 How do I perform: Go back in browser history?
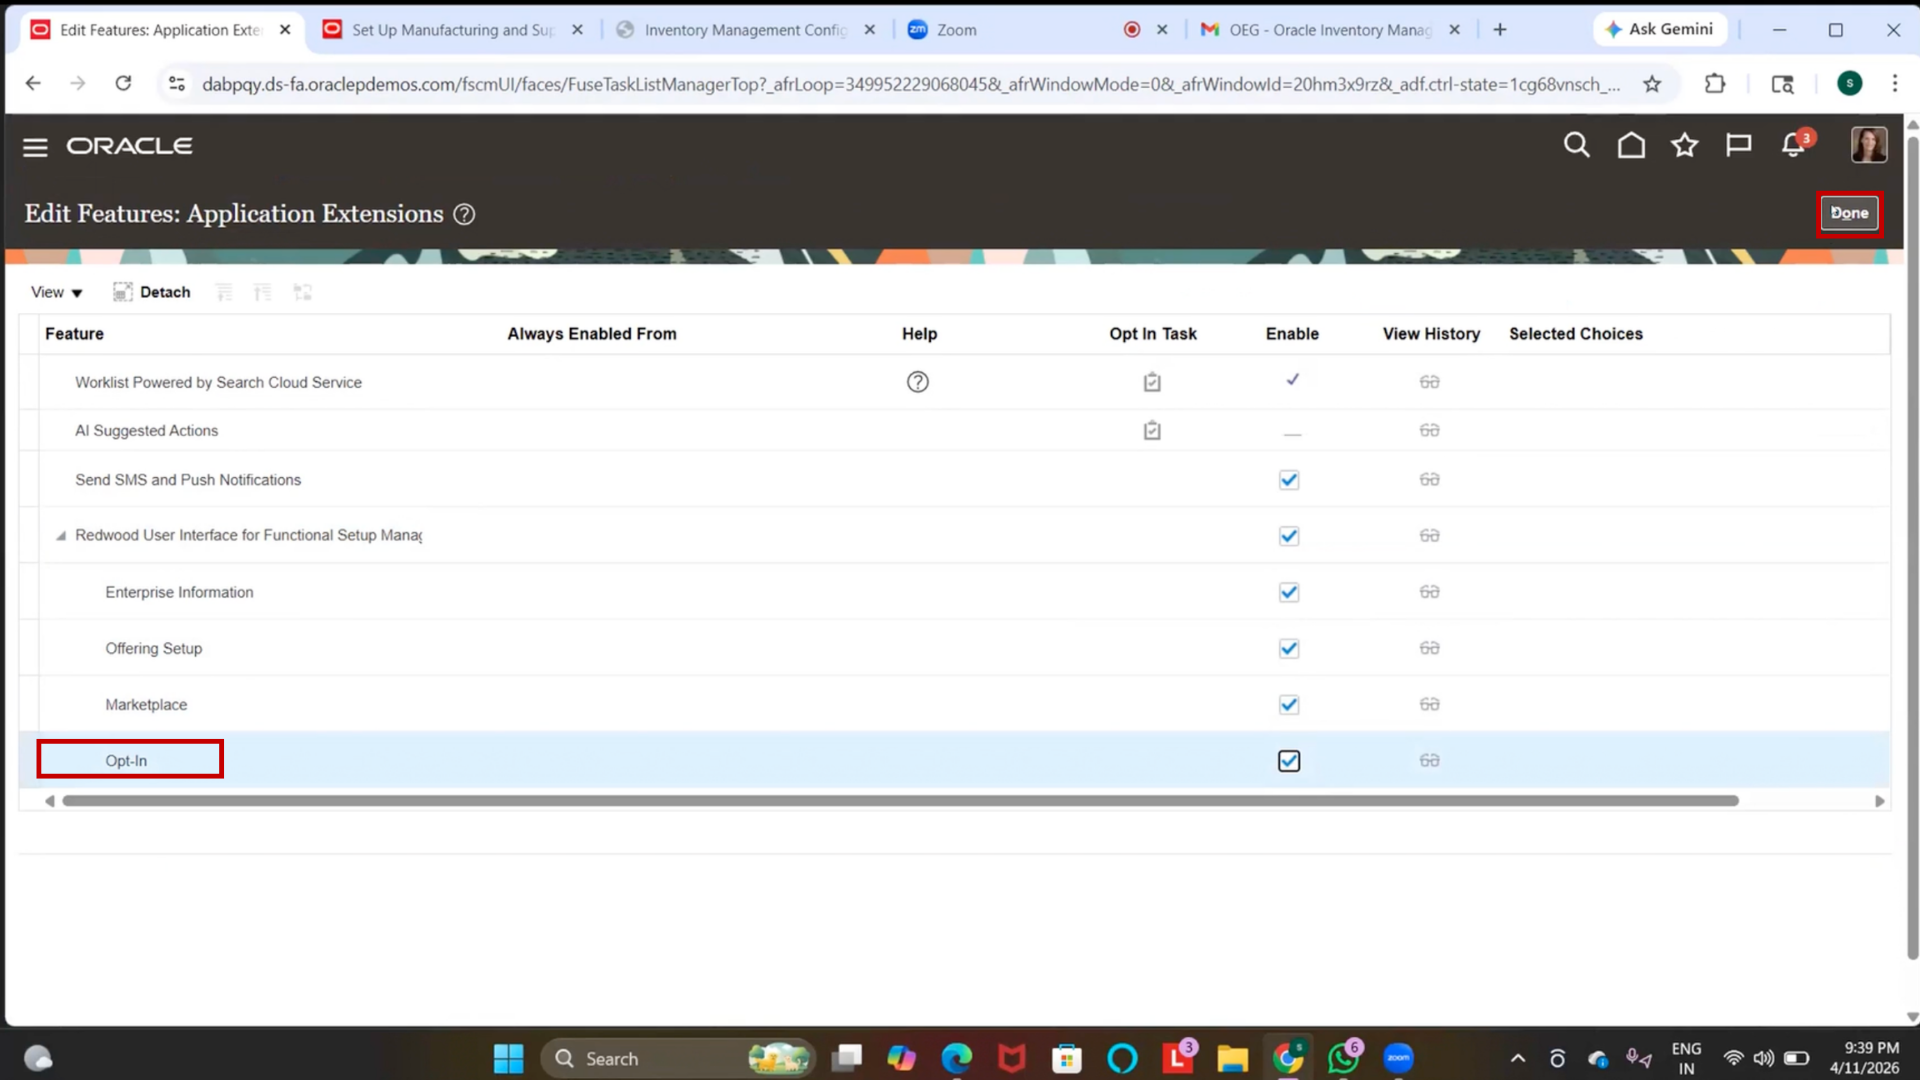33,83
